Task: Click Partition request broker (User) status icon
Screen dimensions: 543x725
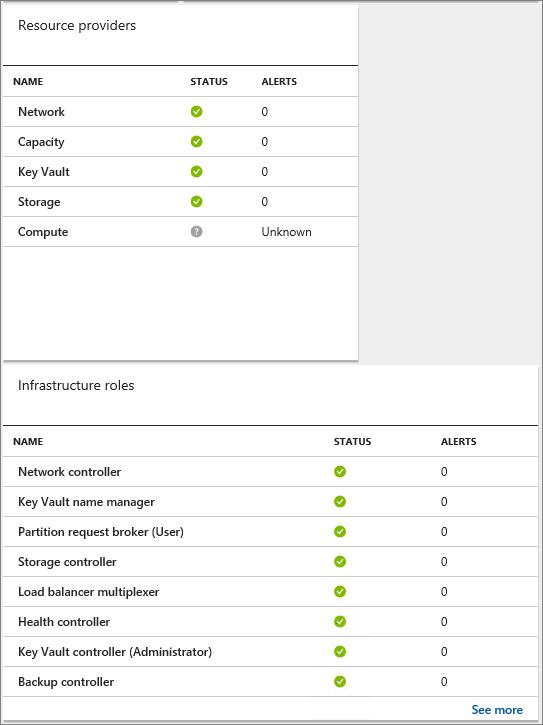Action: pyautogui.click(x=340, y=532)
